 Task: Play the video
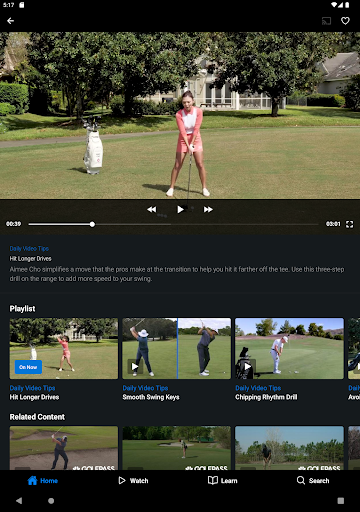(180, 209)
